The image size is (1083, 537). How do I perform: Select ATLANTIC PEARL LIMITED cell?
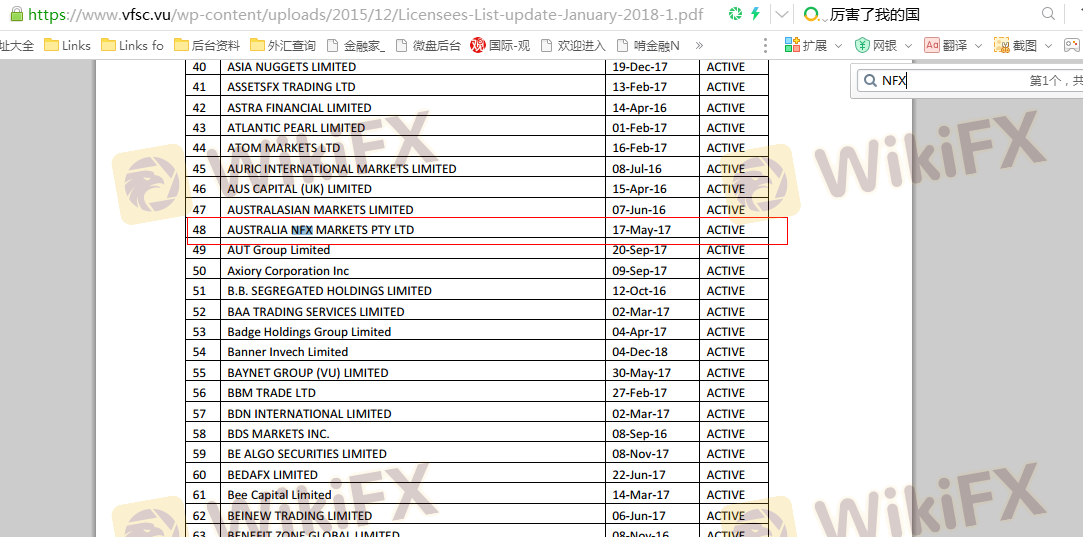tap(412, 128)
